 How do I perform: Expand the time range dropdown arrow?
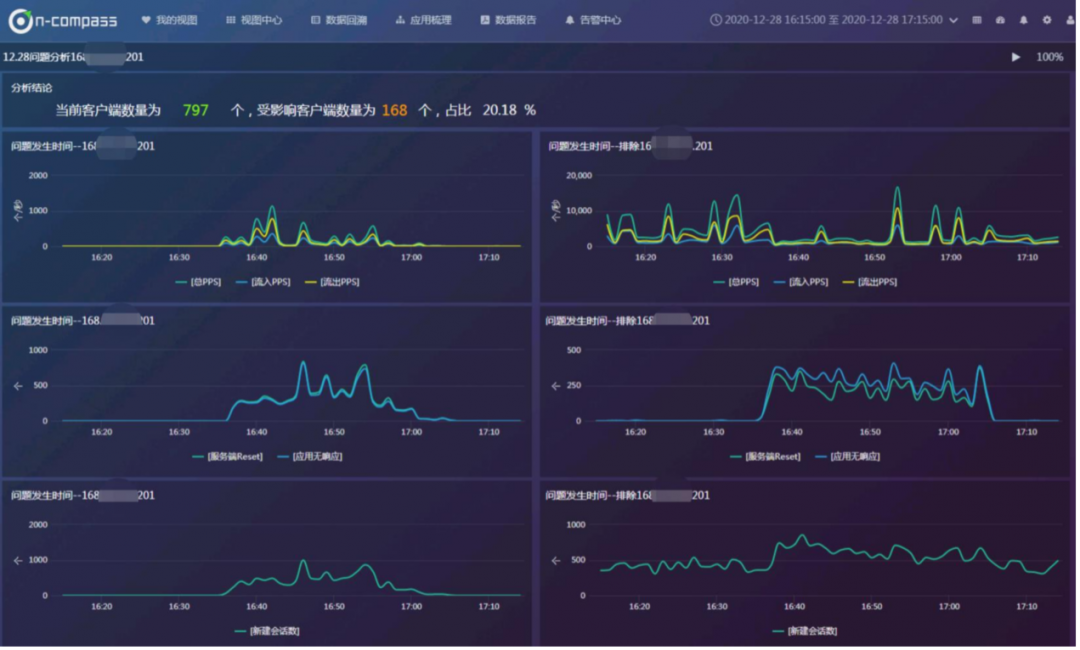pyautogui.click(x=953, y=20)
